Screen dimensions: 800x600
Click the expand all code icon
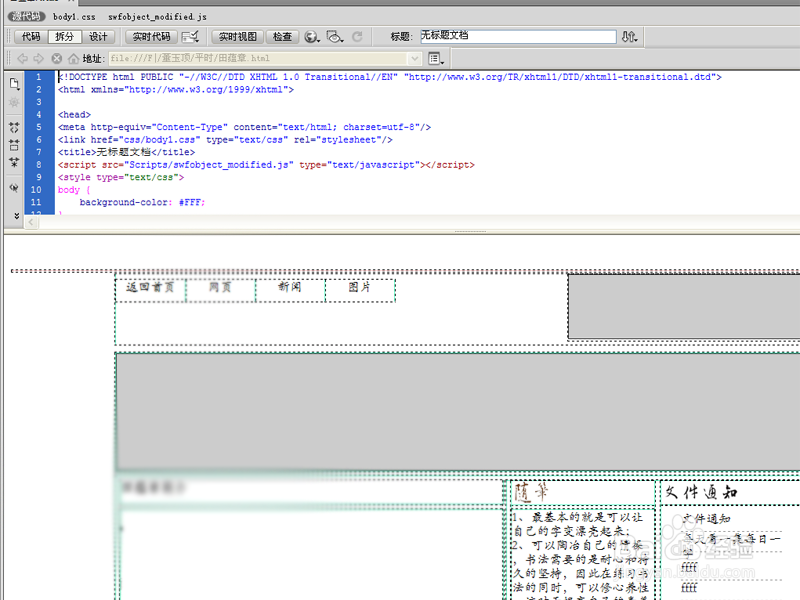pyautogui.click(x=14, y=163)
